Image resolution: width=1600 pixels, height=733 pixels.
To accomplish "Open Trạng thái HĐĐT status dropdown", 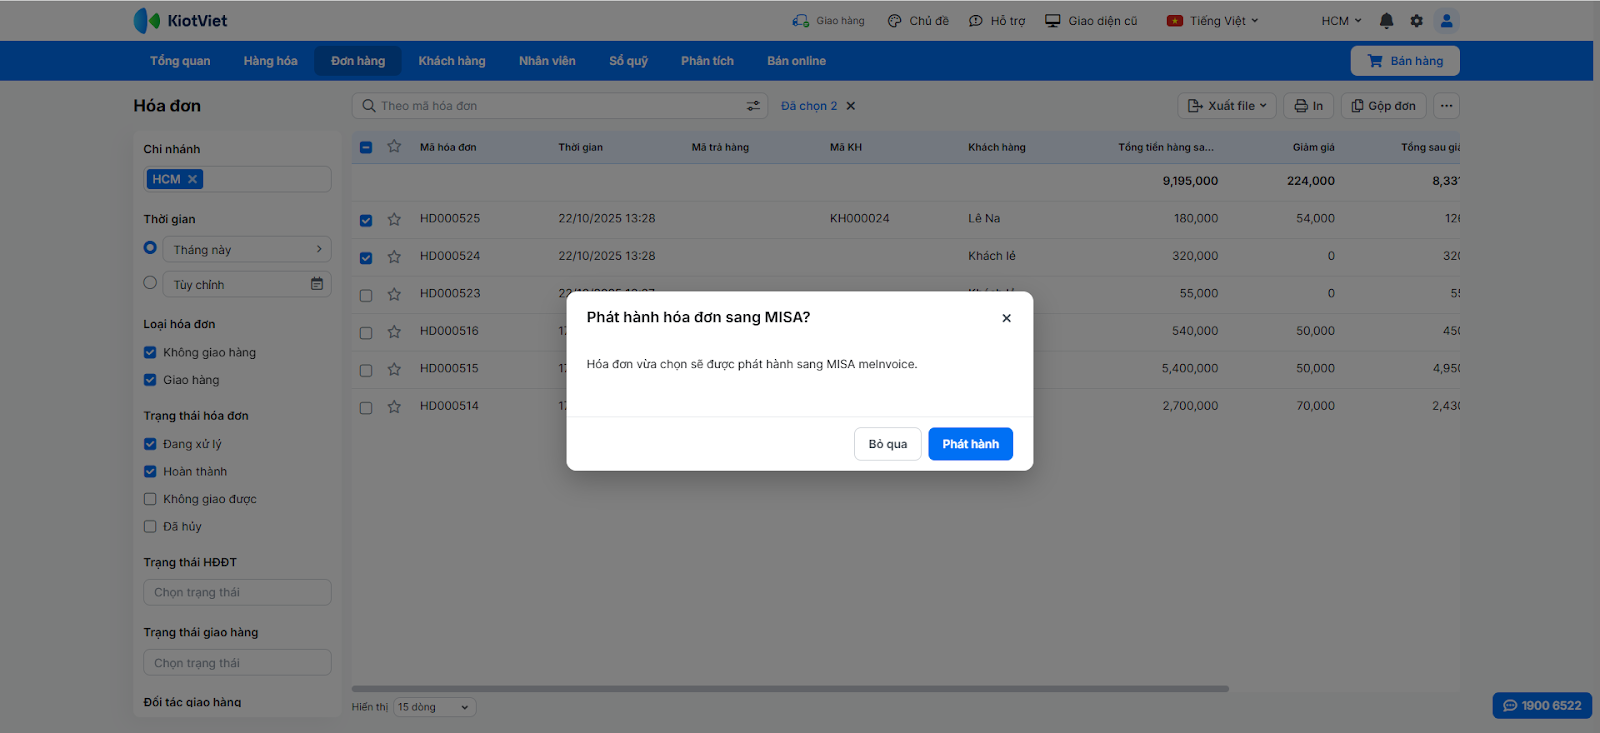I will click(x=237, y=592).
